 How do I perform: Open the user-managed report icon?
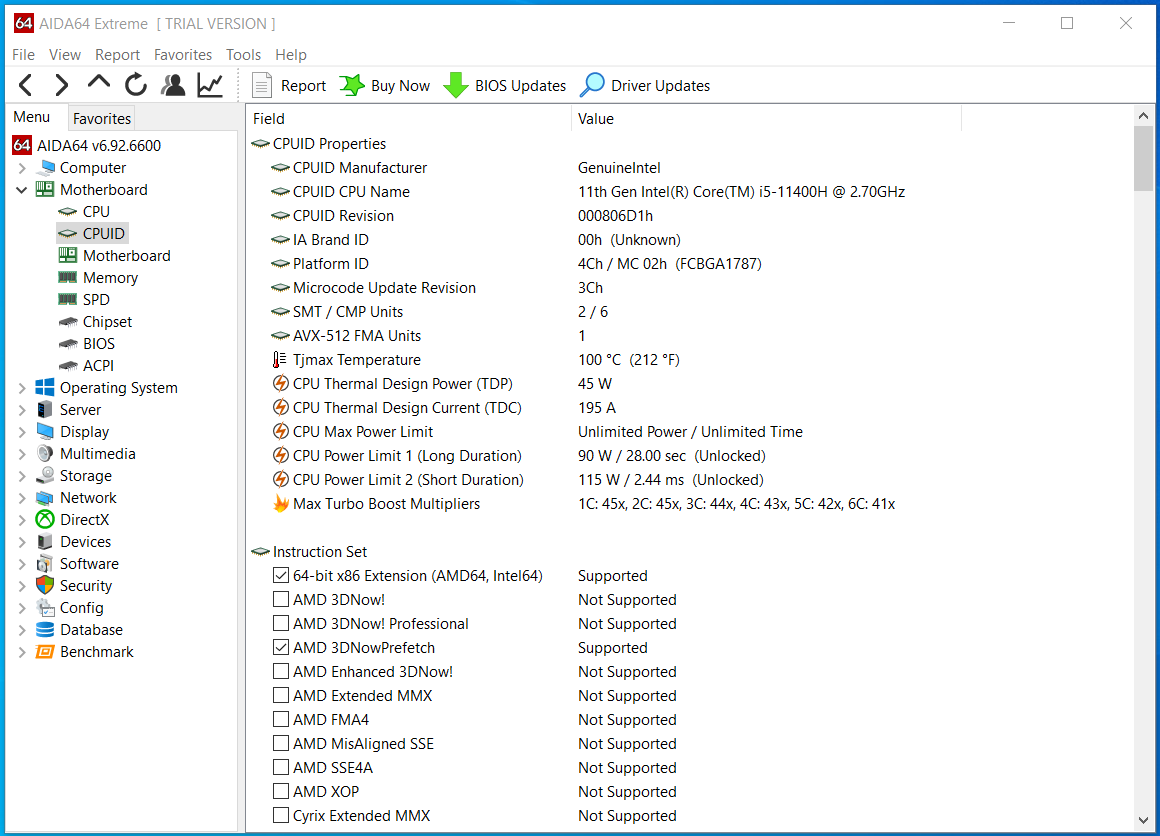173,86
